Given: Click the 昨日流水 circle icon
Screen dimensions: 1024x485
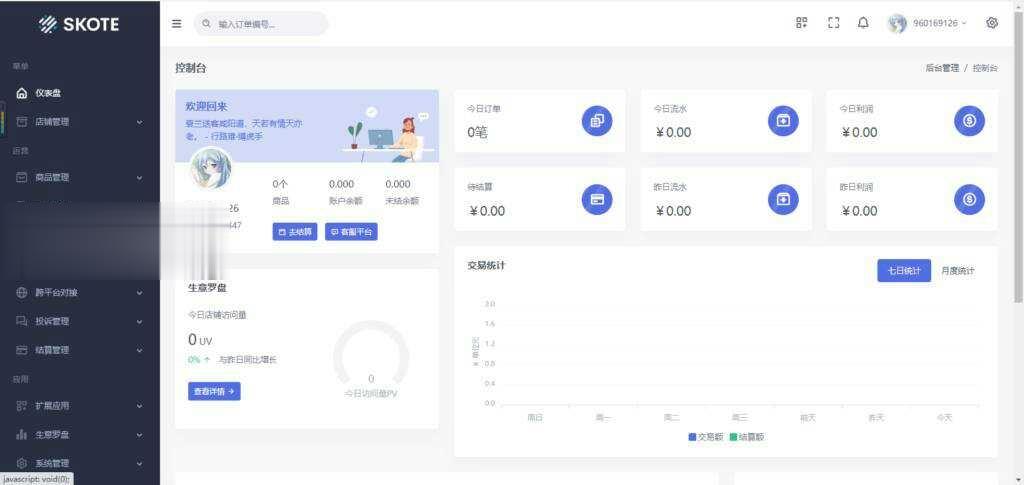Looking at the screenshot, I should click(x=783, y=199).
